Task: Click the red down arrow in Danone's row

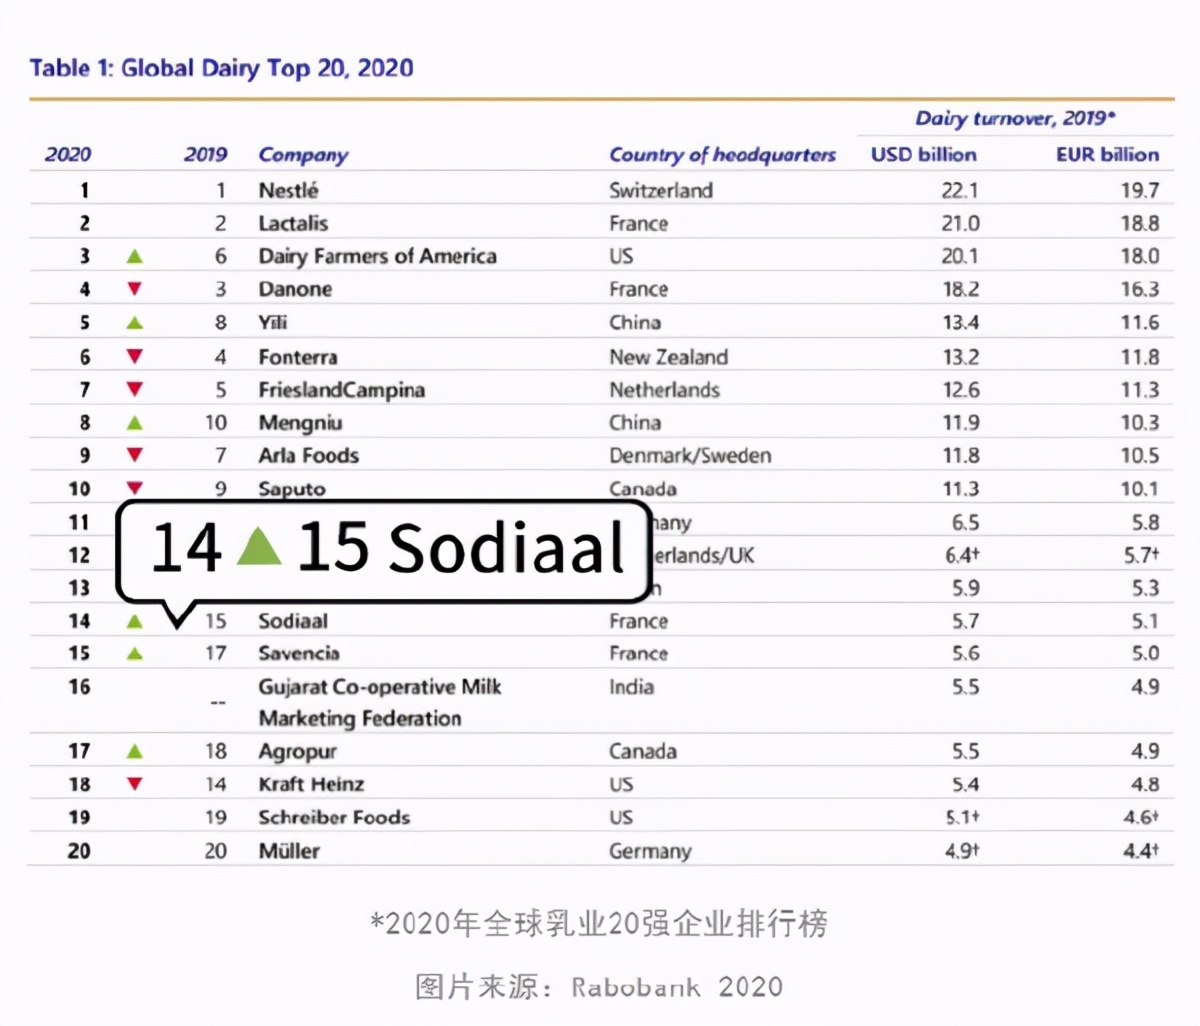Action: pyautogui.click(x=135, y=289)
